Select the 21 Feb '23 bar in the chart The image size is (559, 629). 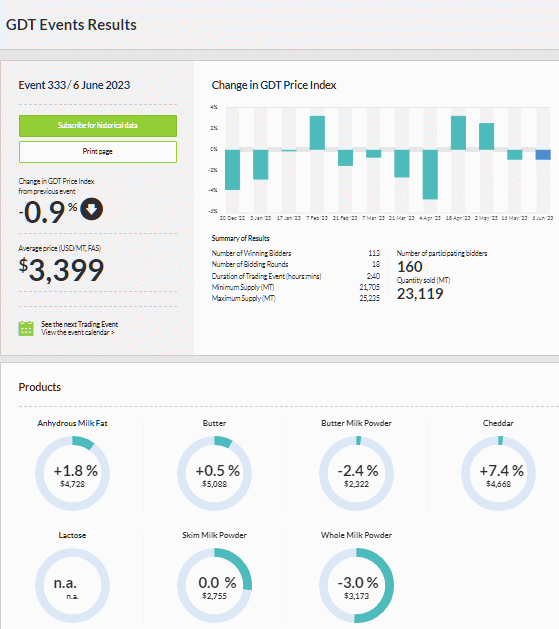(345, 158)
